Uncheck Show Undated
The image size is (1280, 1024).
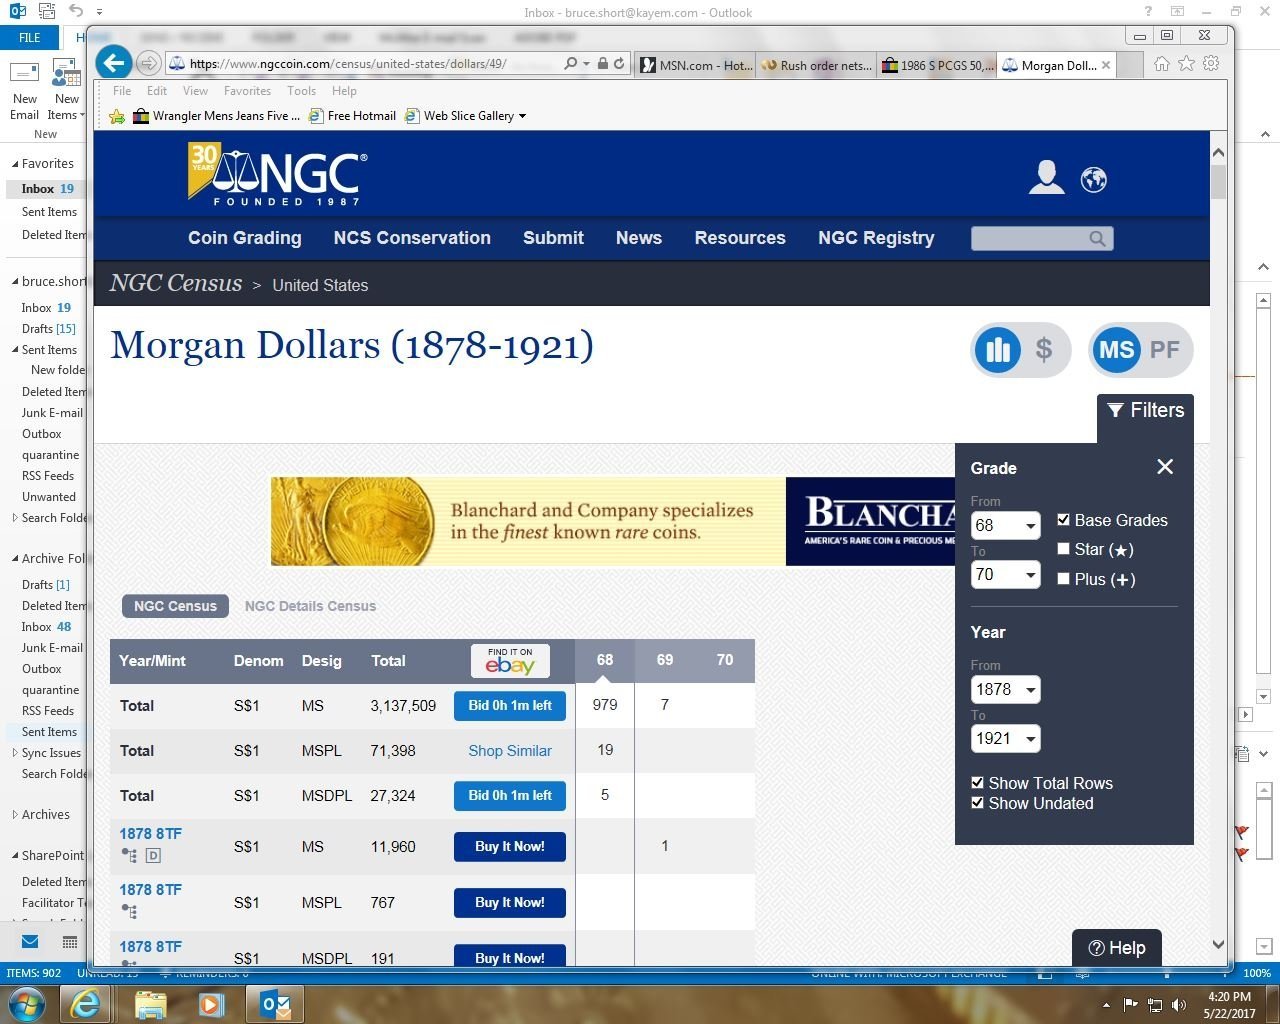coord(977,803)
